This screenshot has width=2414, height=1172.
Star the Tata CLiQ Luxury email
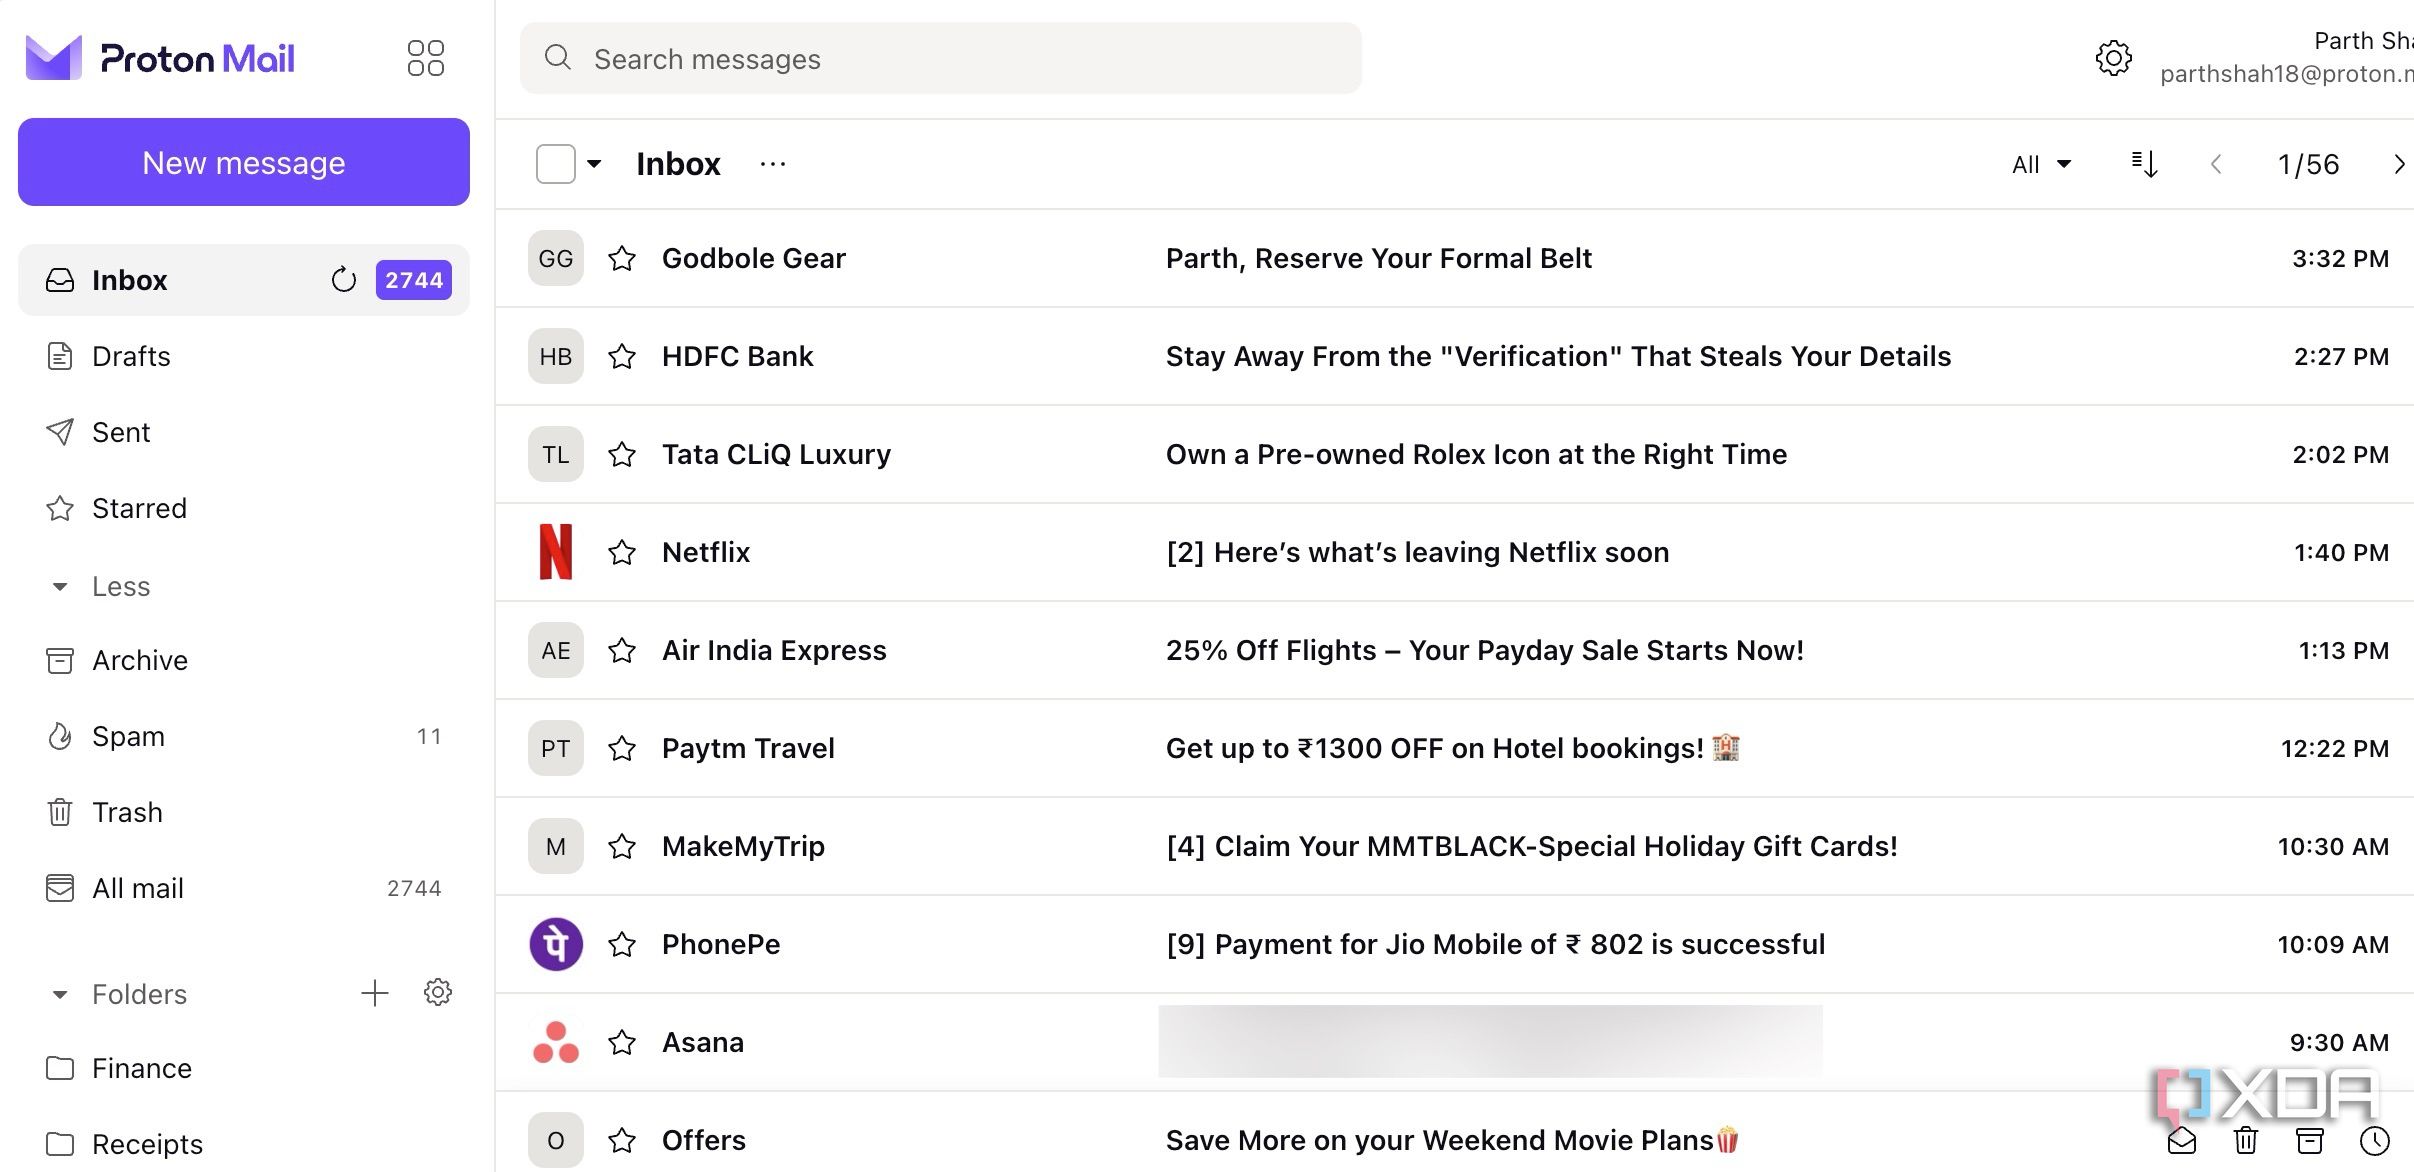[x=622, y=455]
